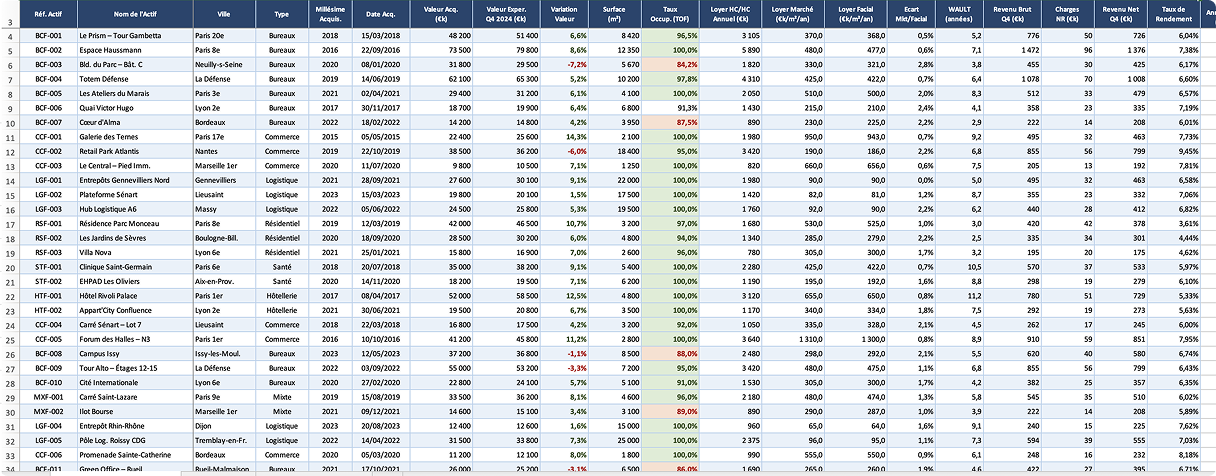Screen dimensions: 1216x476
Task: Select the 'Galerie des Ternes' cell
Action: 134,136
